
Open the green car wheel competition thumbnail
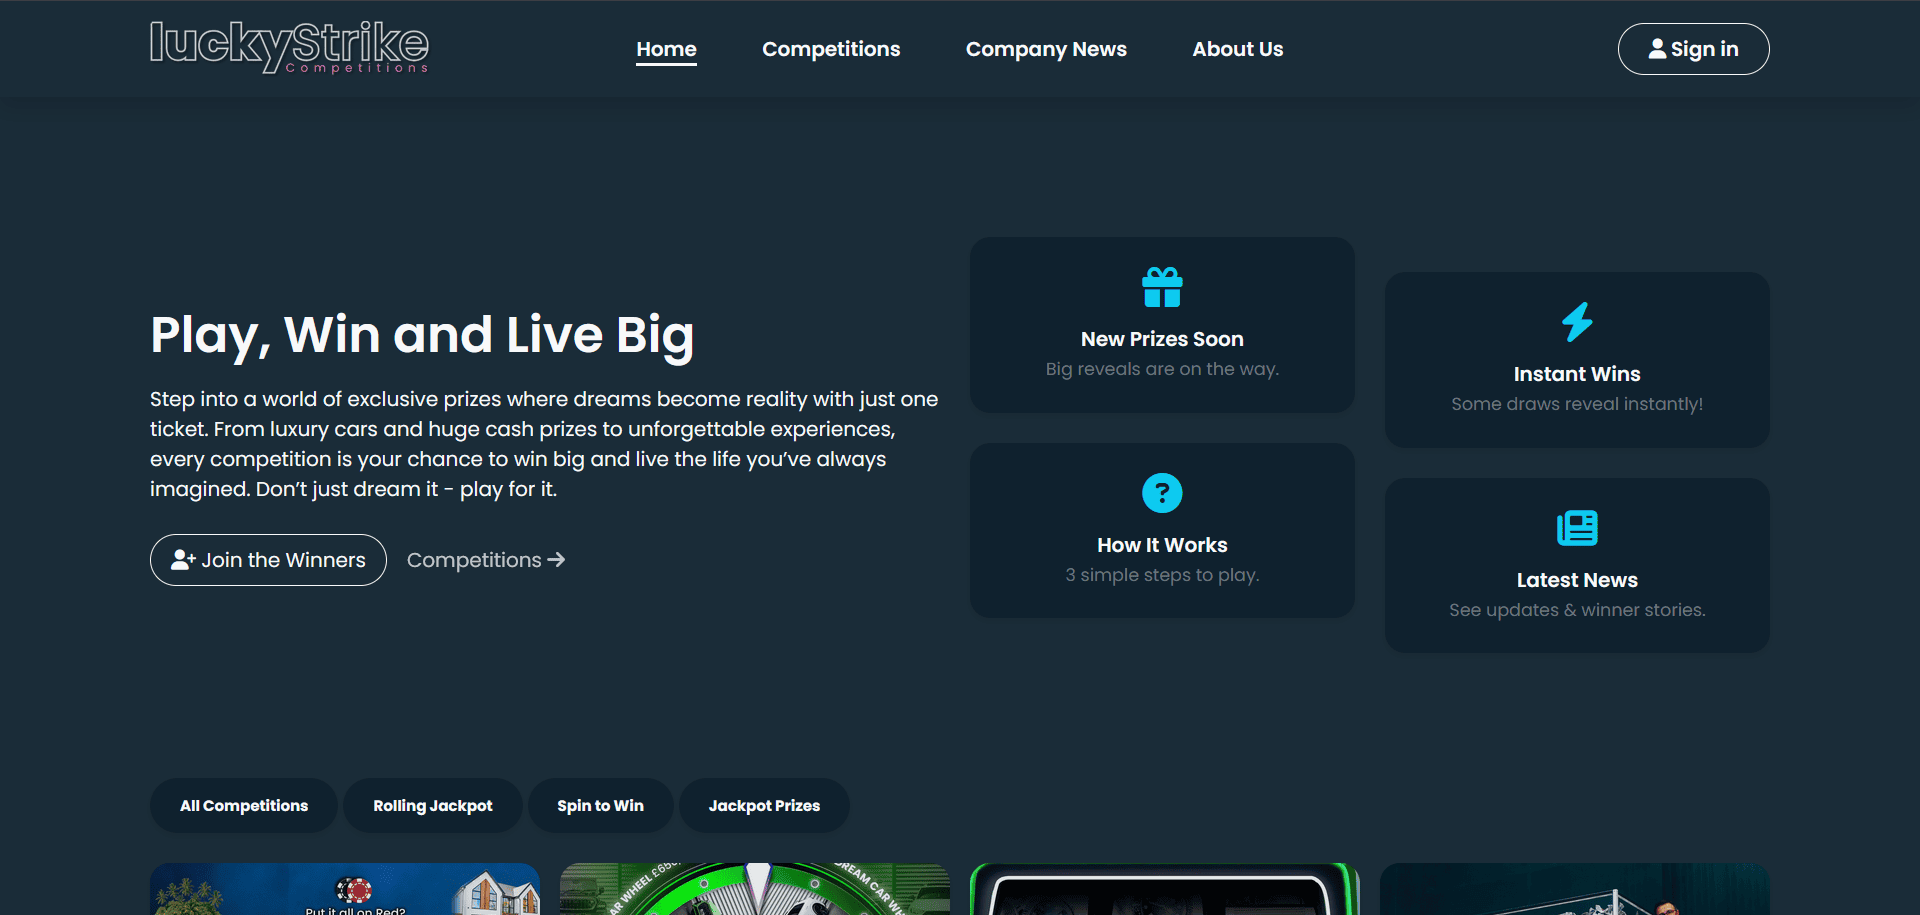(x=755, y=889)
